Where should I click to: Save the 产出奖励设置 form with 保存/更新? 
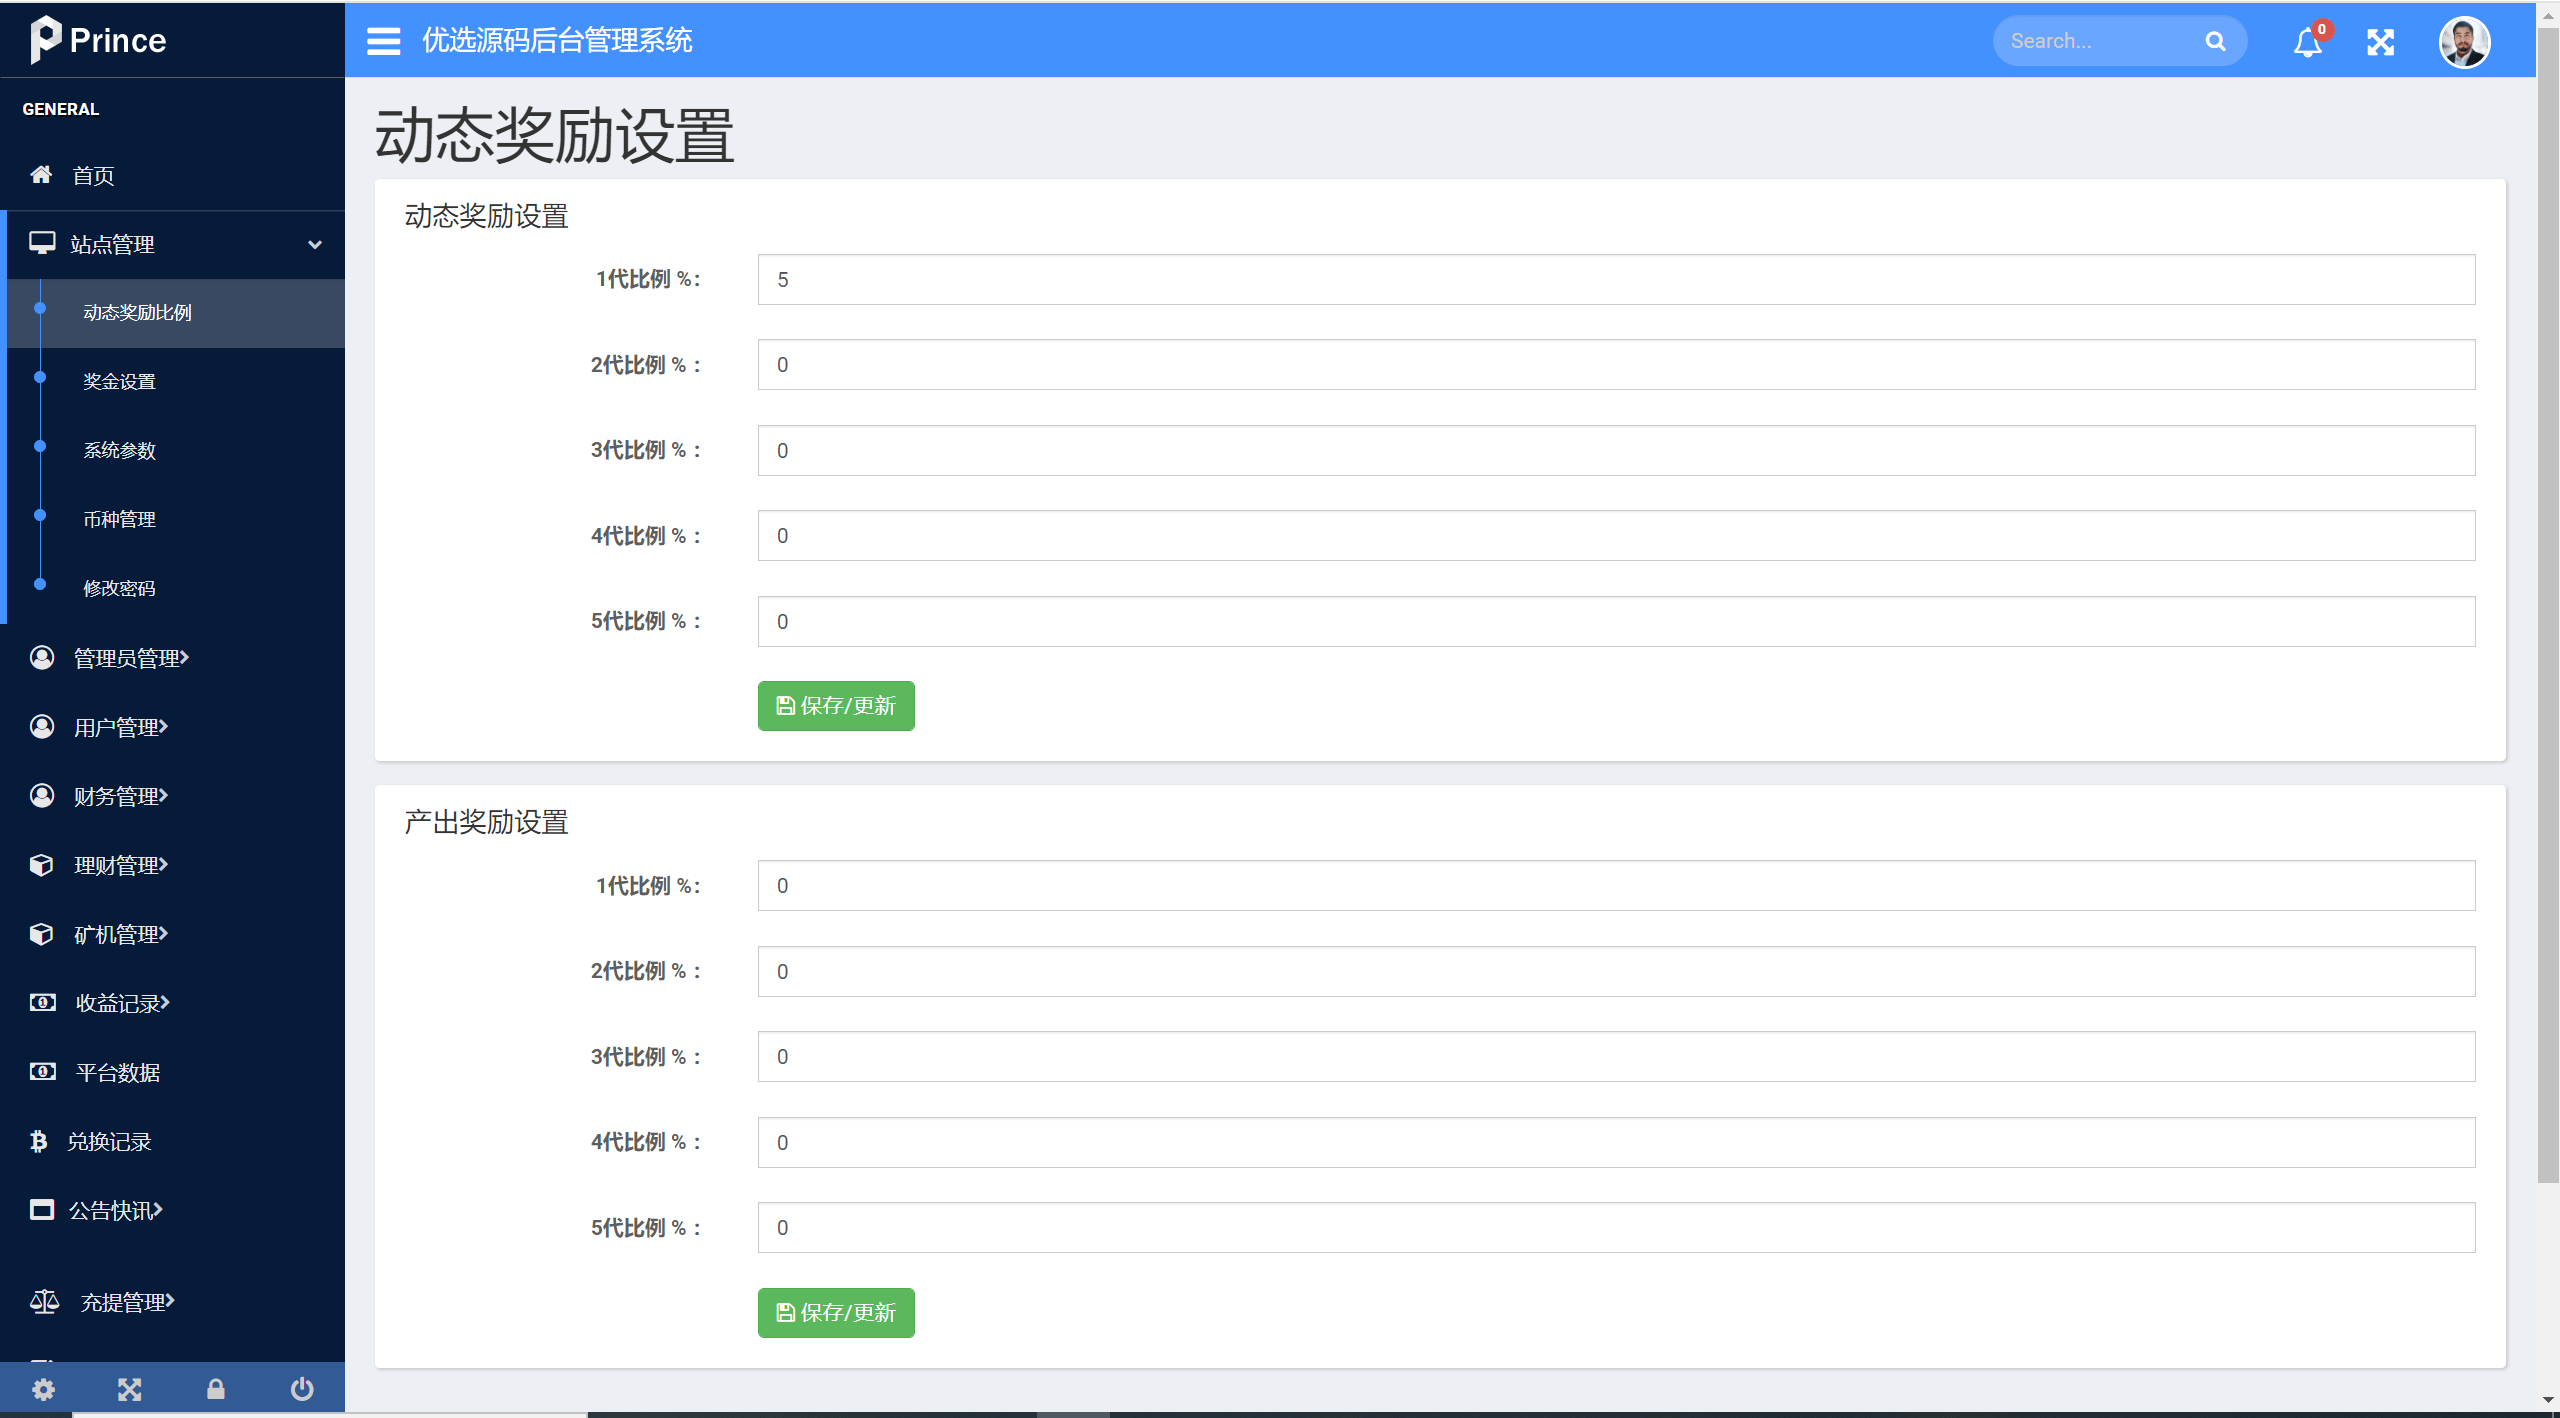(x=836, y=1313)
